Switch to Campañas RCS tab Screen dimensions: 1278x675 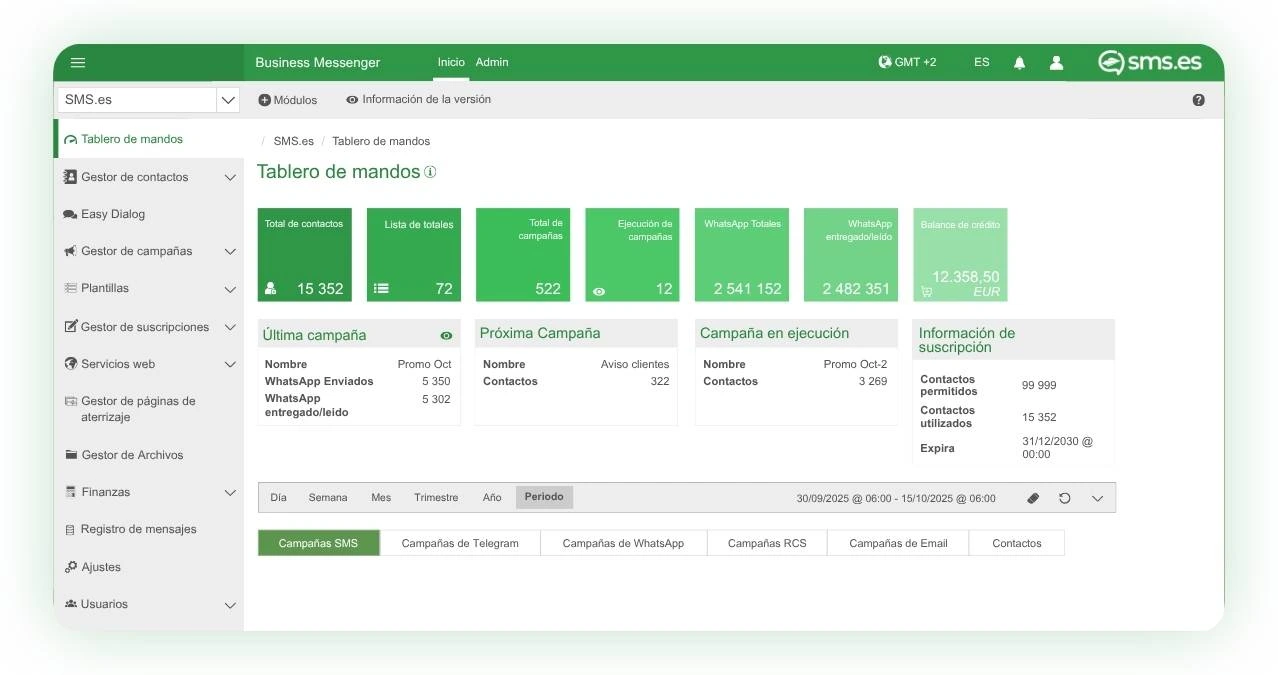[x=767, y=543]
